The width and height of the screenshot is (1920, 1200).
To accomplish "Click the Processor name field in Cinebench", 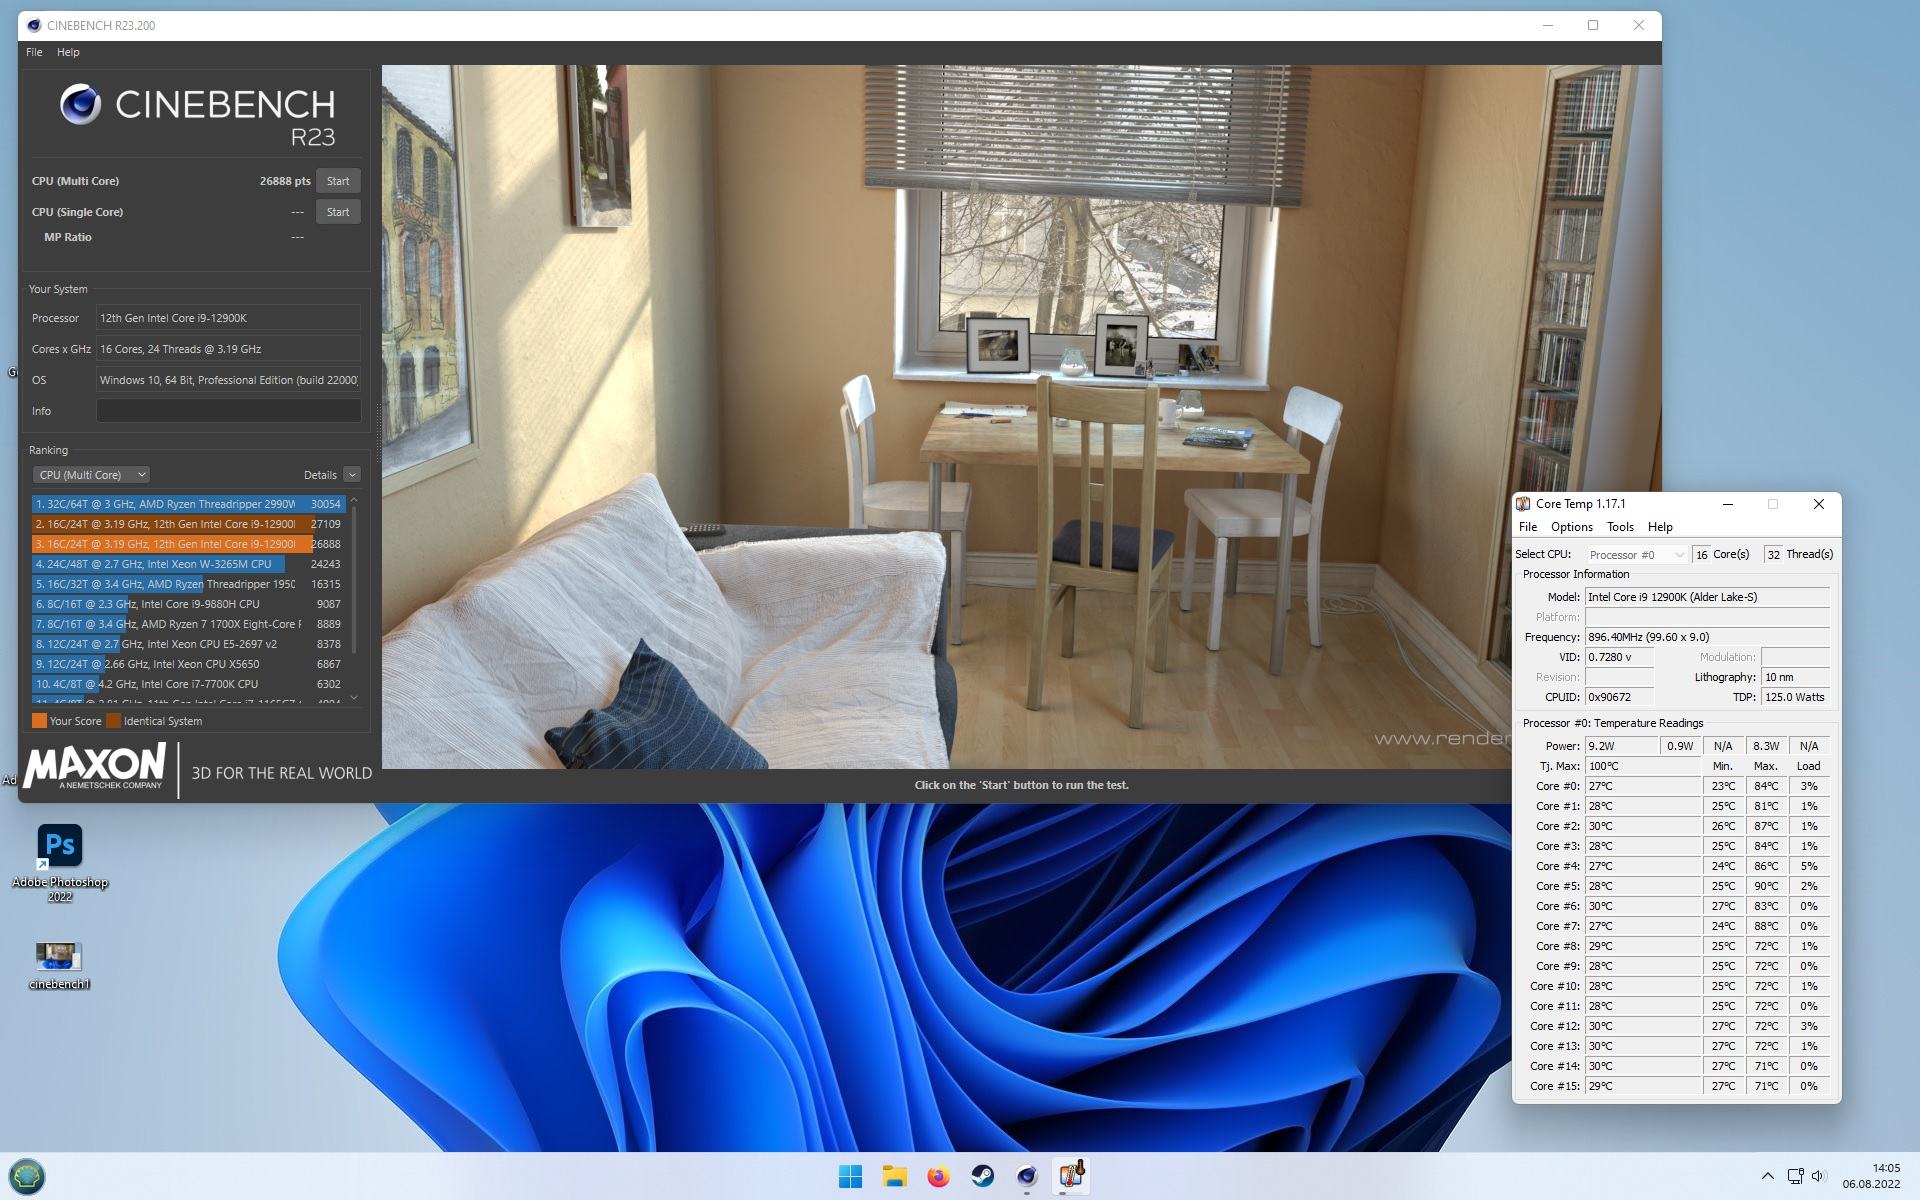I will (x=228, y=318).
